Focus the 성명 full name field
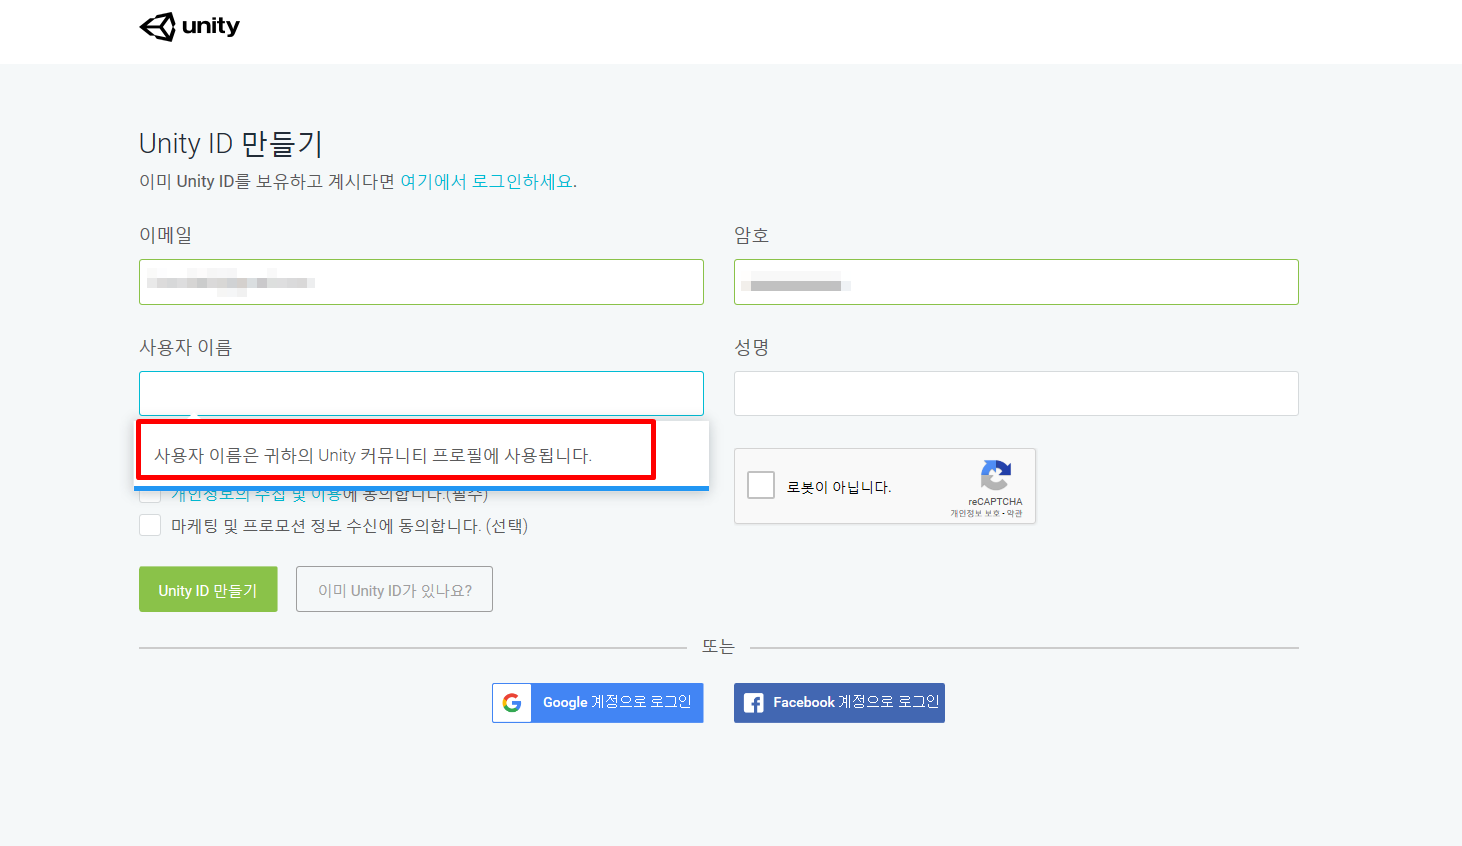 click(x=1016, y=394)
